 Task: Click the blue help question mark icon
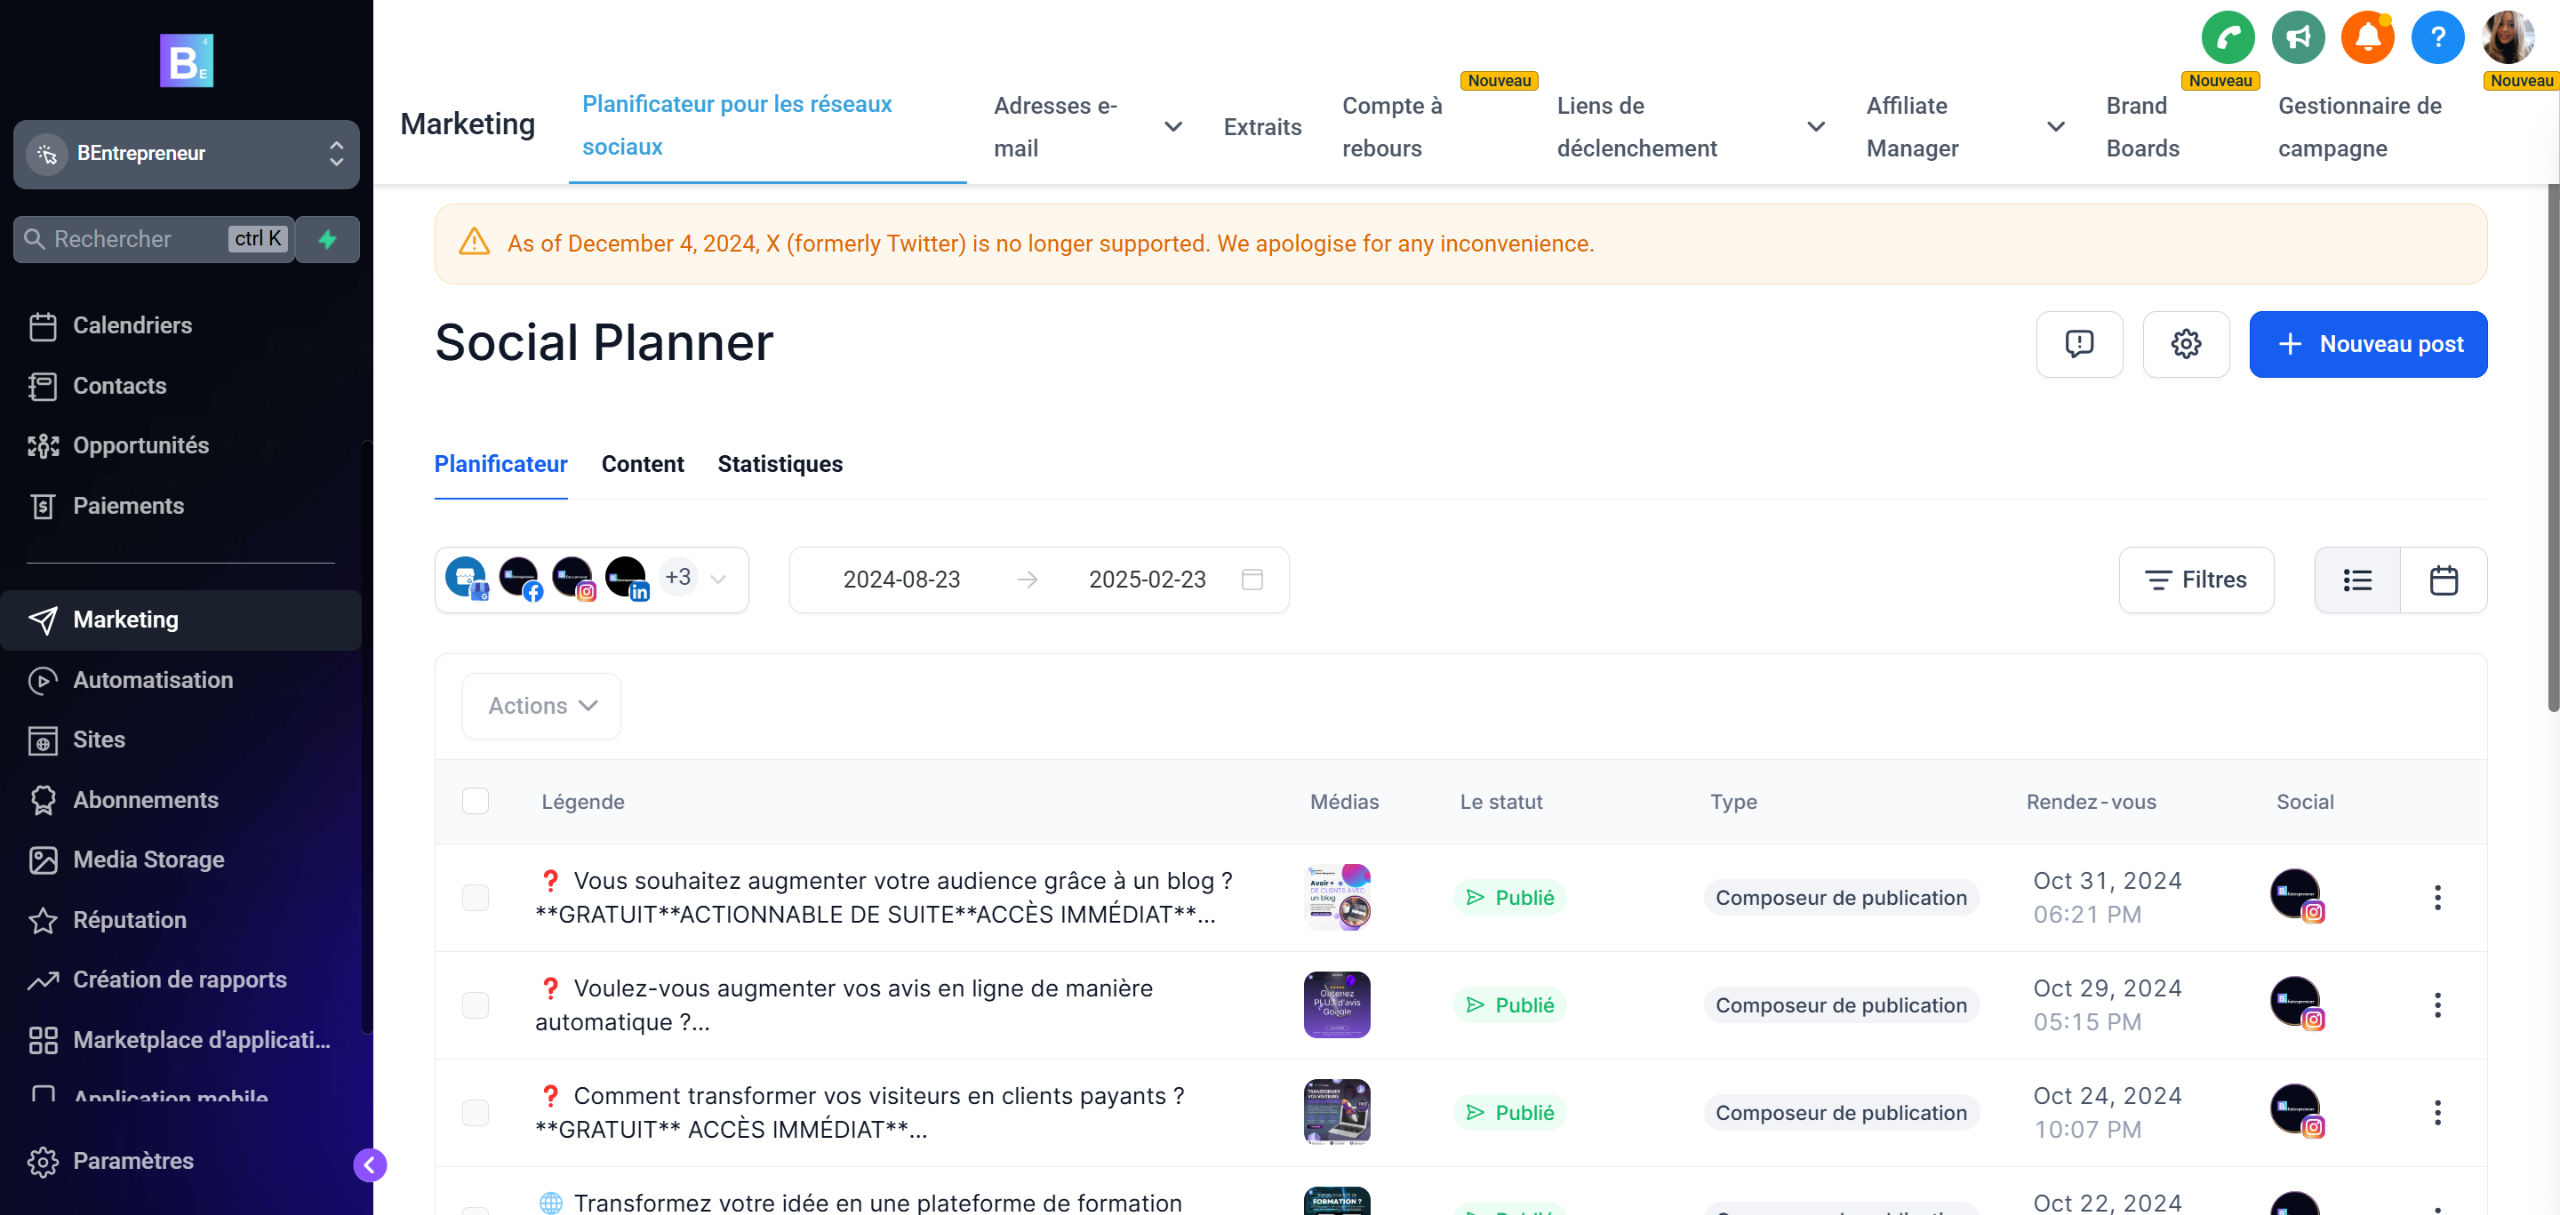coord(2437,38)
